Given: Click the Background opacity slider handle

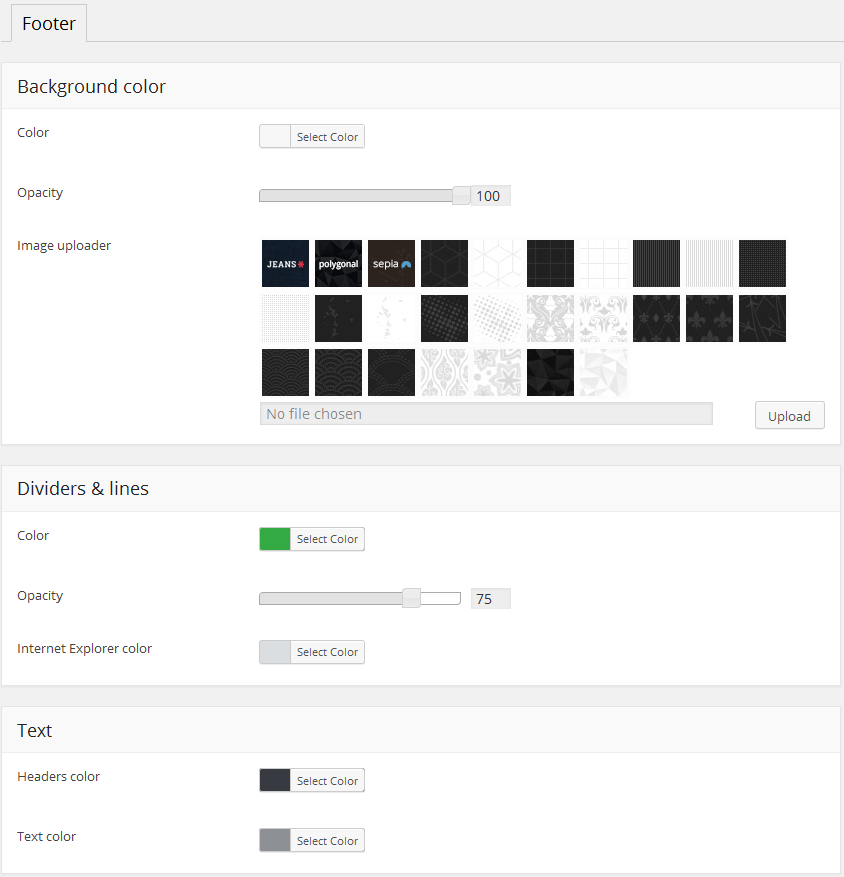Looking at the screenshot, I should [x=461, y=196].
